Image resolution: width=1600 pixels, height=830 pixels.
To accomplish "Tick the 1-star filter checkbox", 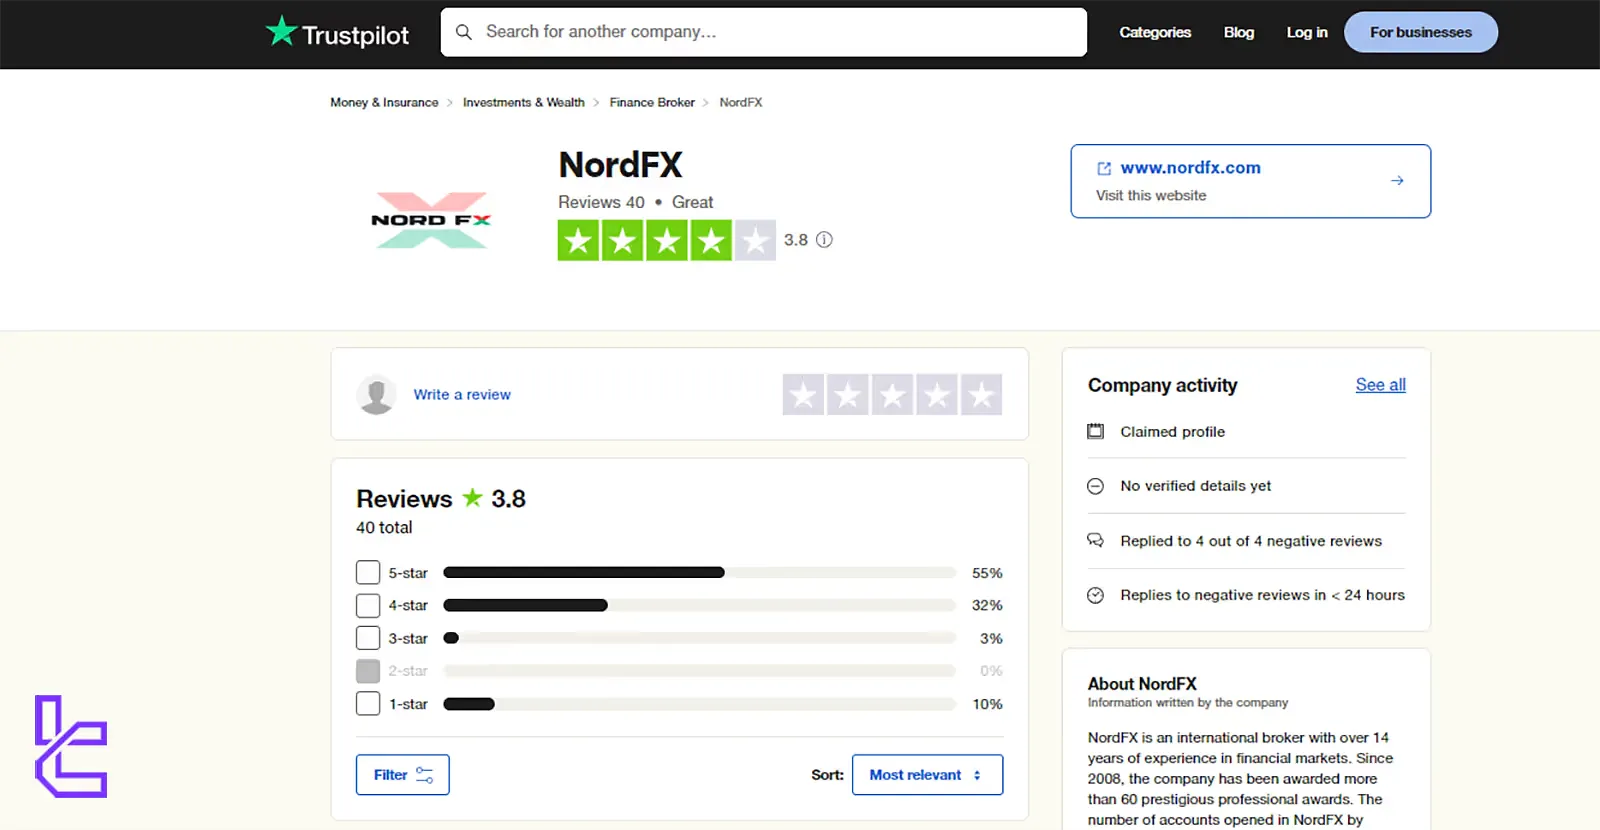I will click(x=368, y=704).
